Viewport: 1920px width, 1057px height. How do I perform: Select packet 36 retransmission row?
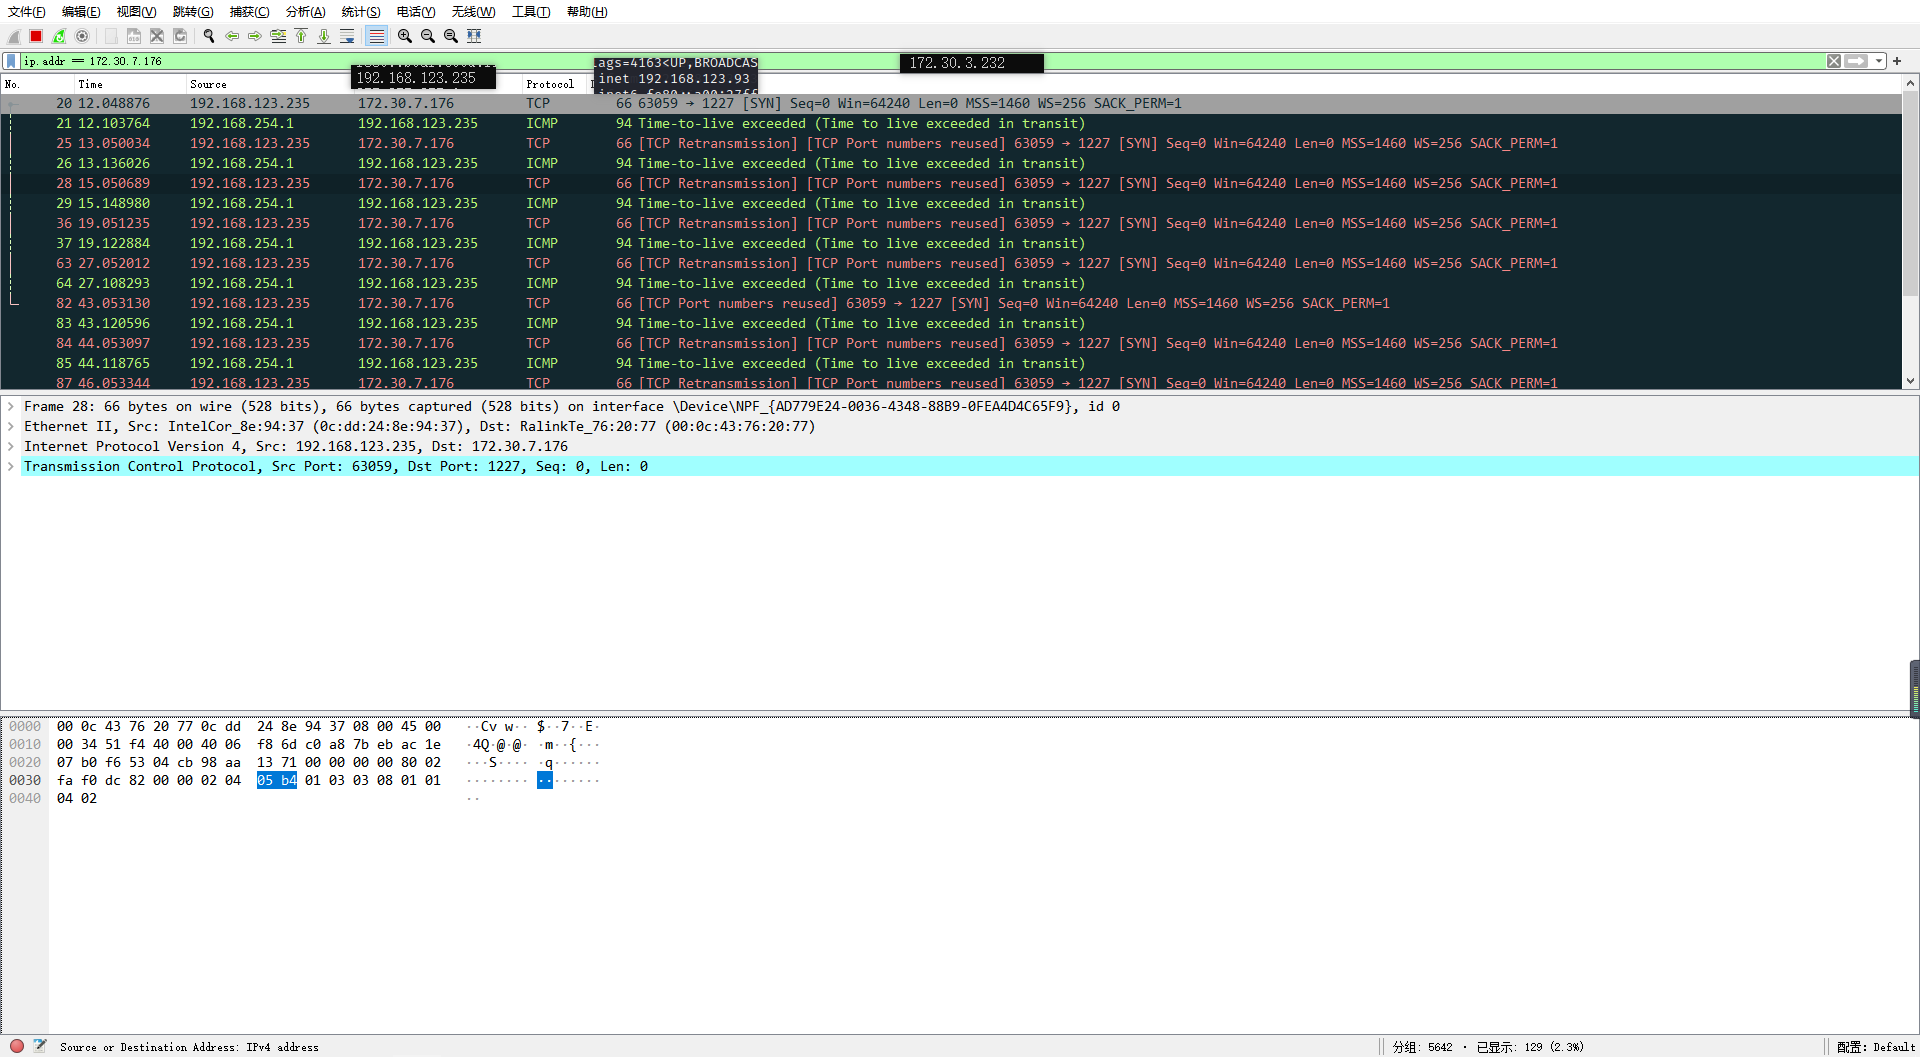(951, 224)
